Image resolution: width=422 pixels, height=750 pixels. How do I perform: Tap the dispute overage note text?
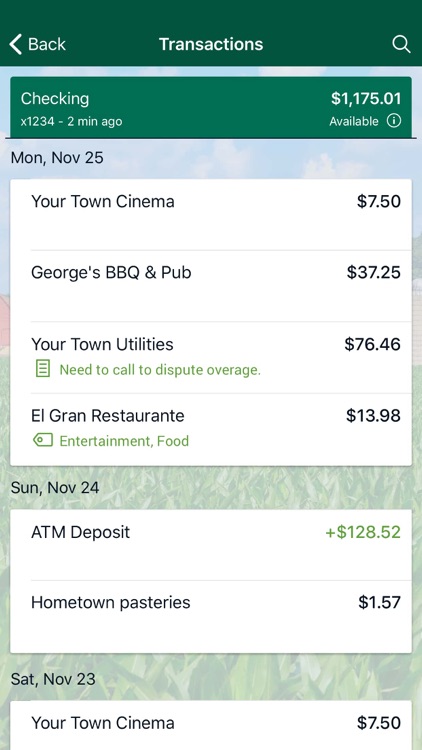(160, 370)
